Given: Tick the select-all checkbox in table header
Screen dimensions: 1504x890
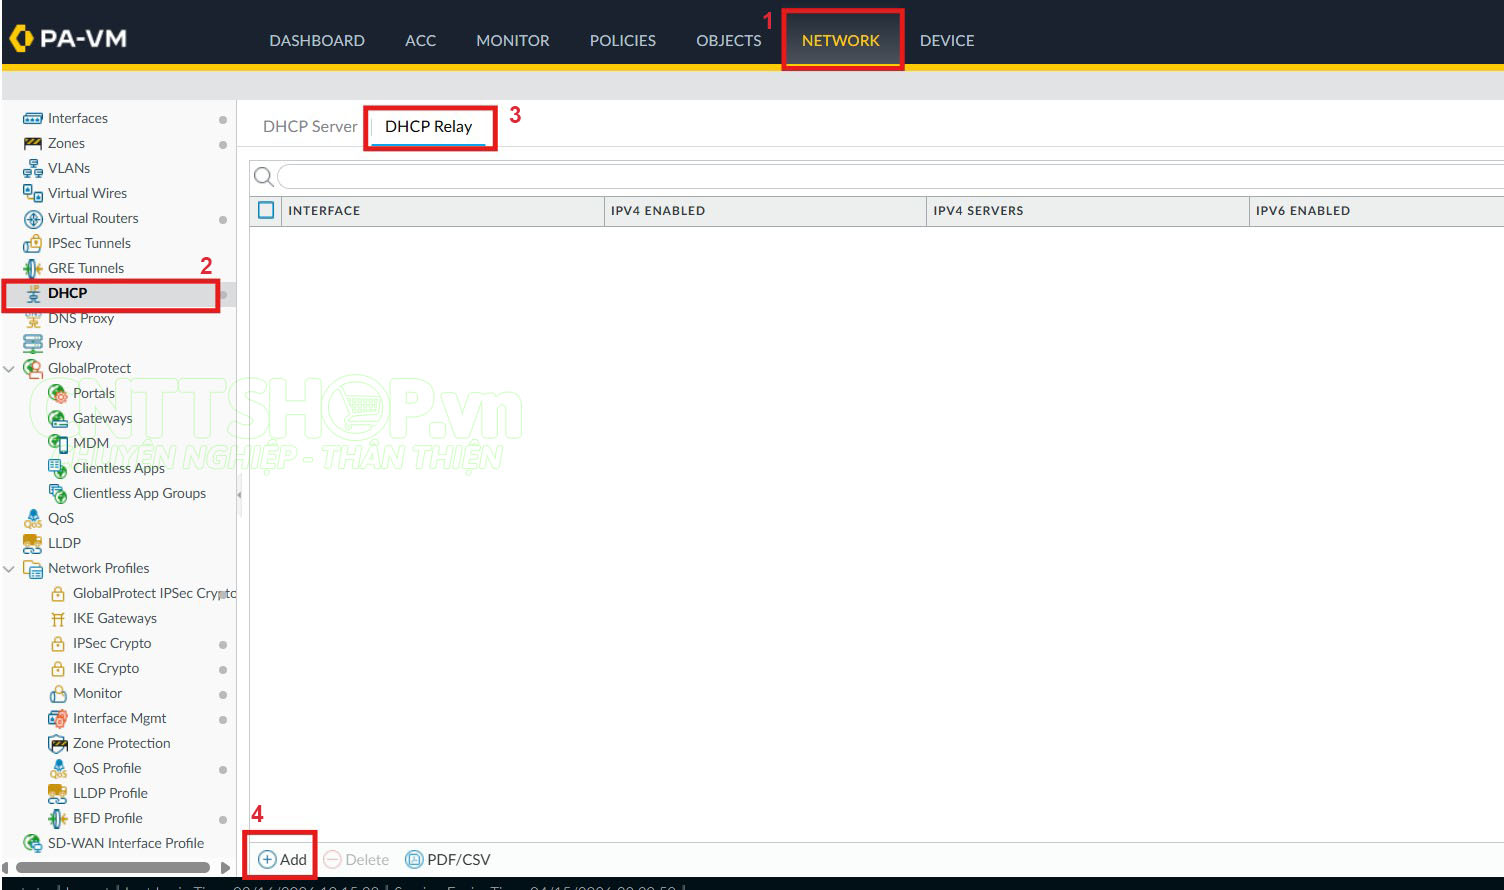Looking at the screenshot, I should 266,210.
